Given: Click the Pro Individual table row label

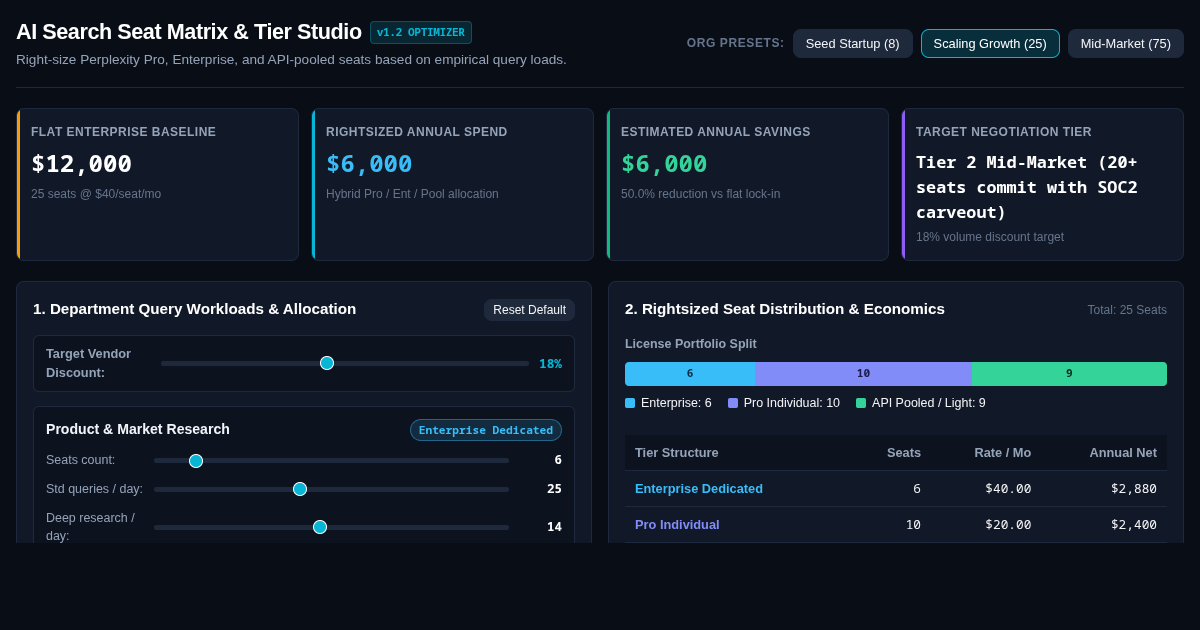Looking at the screenshot, I should tap(677, 524).
